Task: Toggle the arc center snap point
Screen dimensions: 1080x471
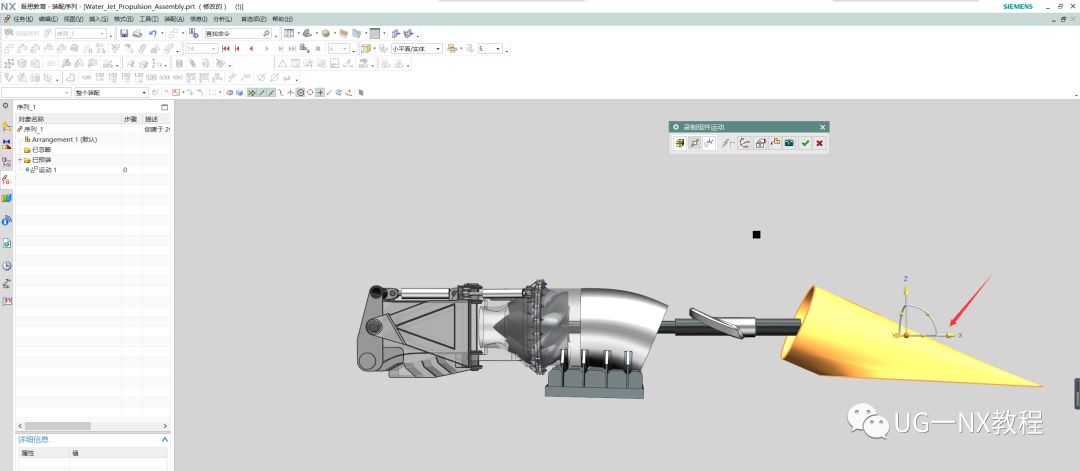Action: click(x=300, y=92)
